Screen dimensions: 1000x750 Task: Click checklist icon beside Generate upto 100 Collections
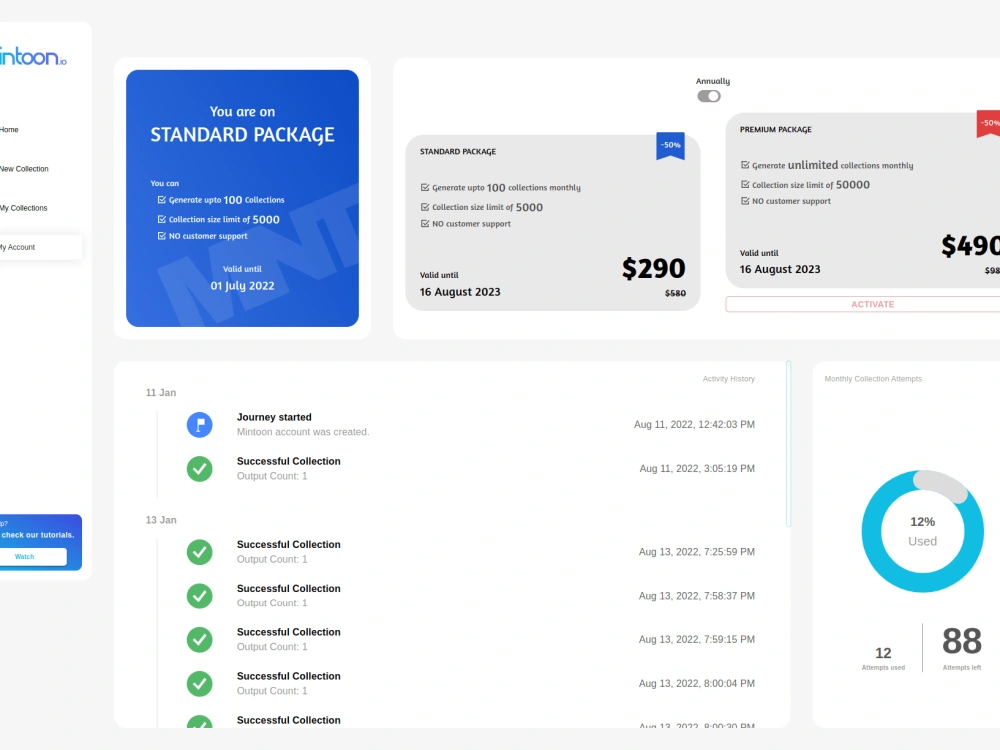pyautogui.click(x=163, y=199)
